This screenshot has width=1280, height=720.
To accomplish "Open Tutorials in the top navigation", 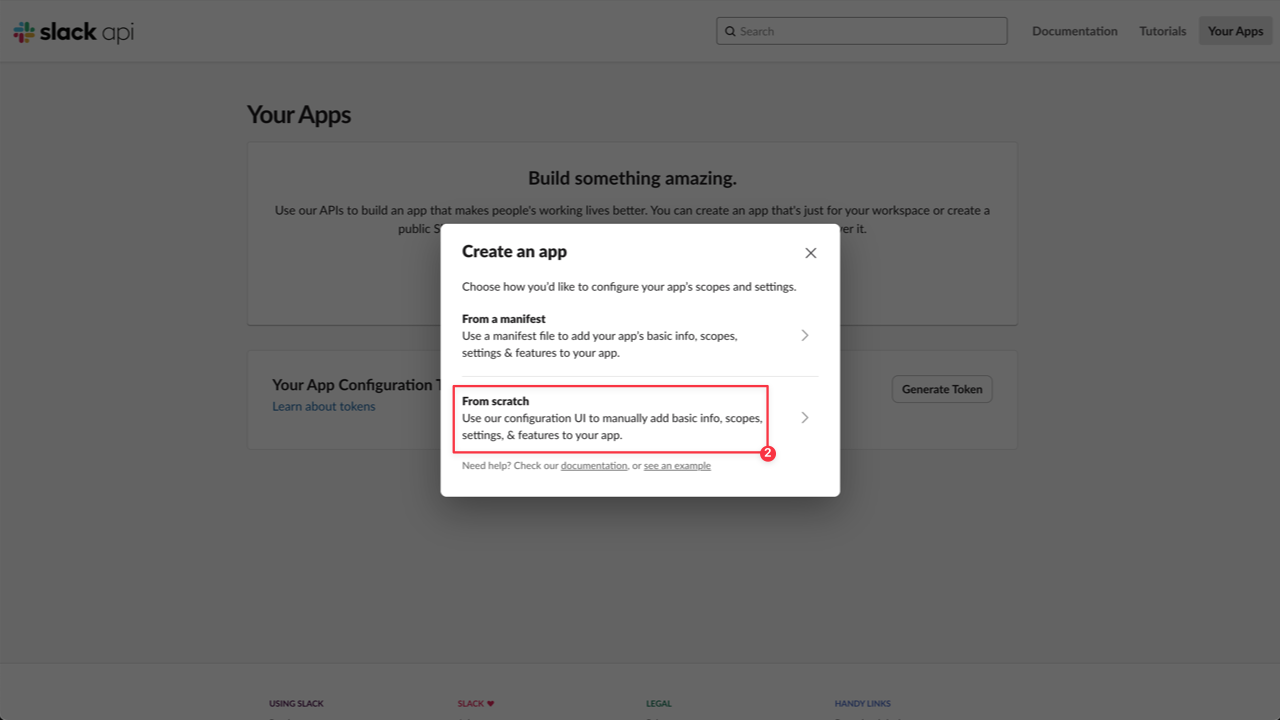I will point(1162,31).
